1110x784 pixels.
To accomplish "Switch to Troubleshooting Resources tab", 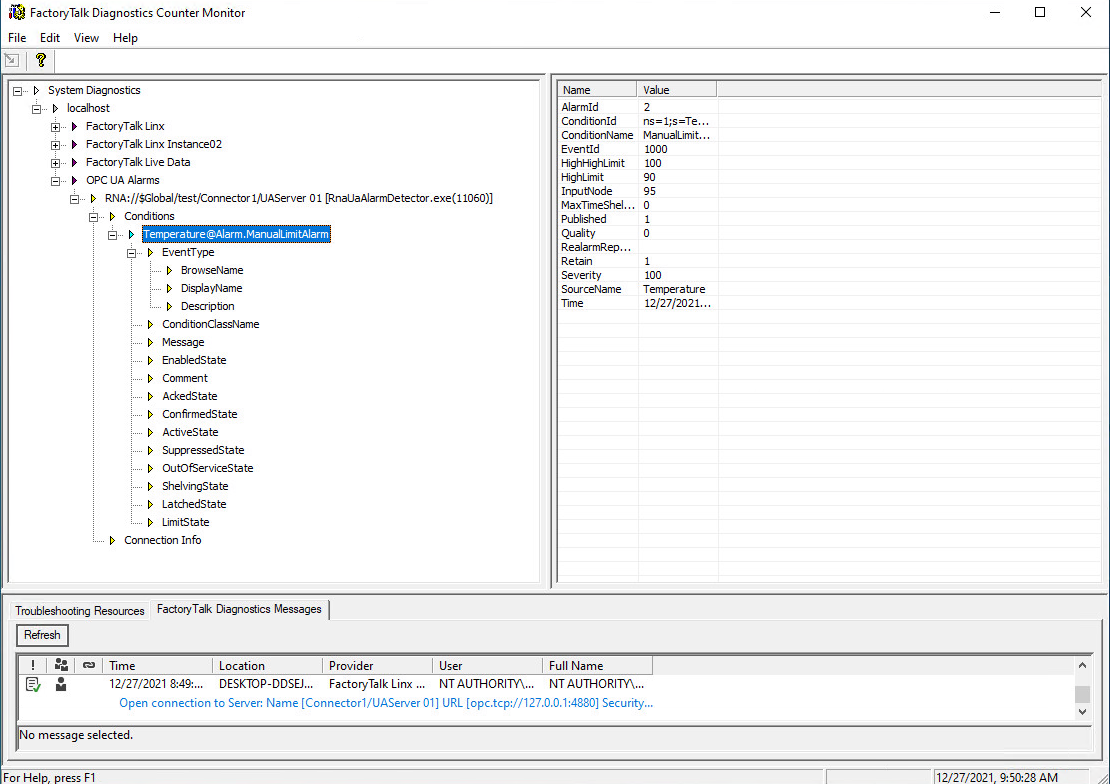I will 80,610.
